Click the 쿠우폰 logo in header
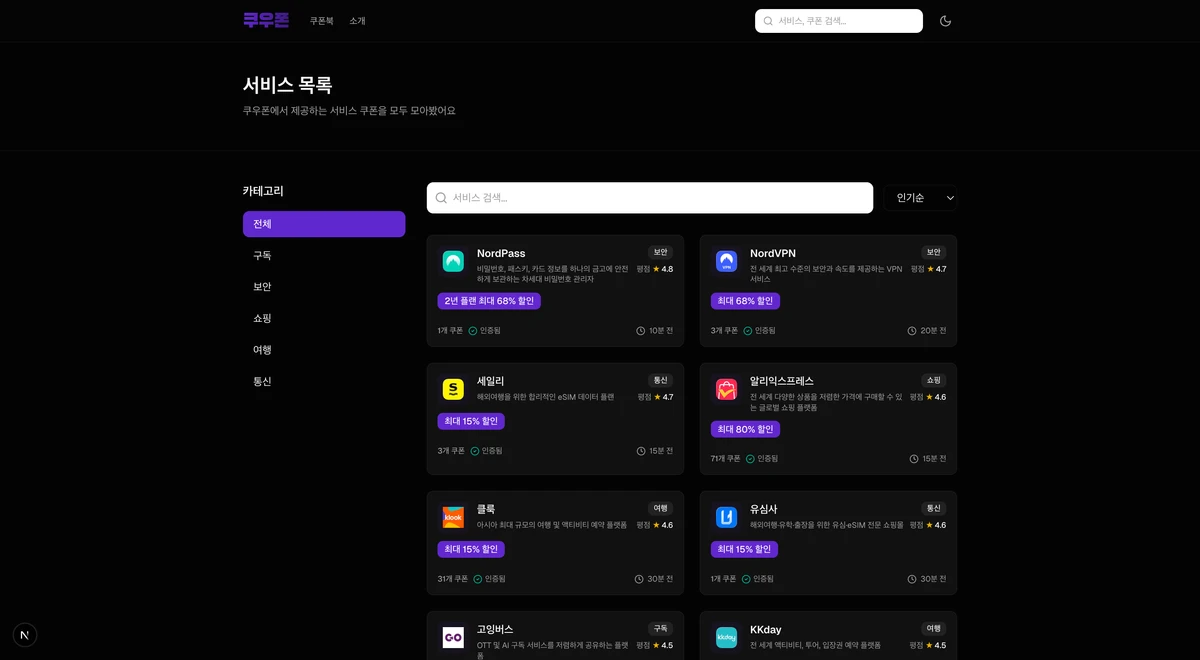This screenshot has height=660, width=1200. coord(266,20)
